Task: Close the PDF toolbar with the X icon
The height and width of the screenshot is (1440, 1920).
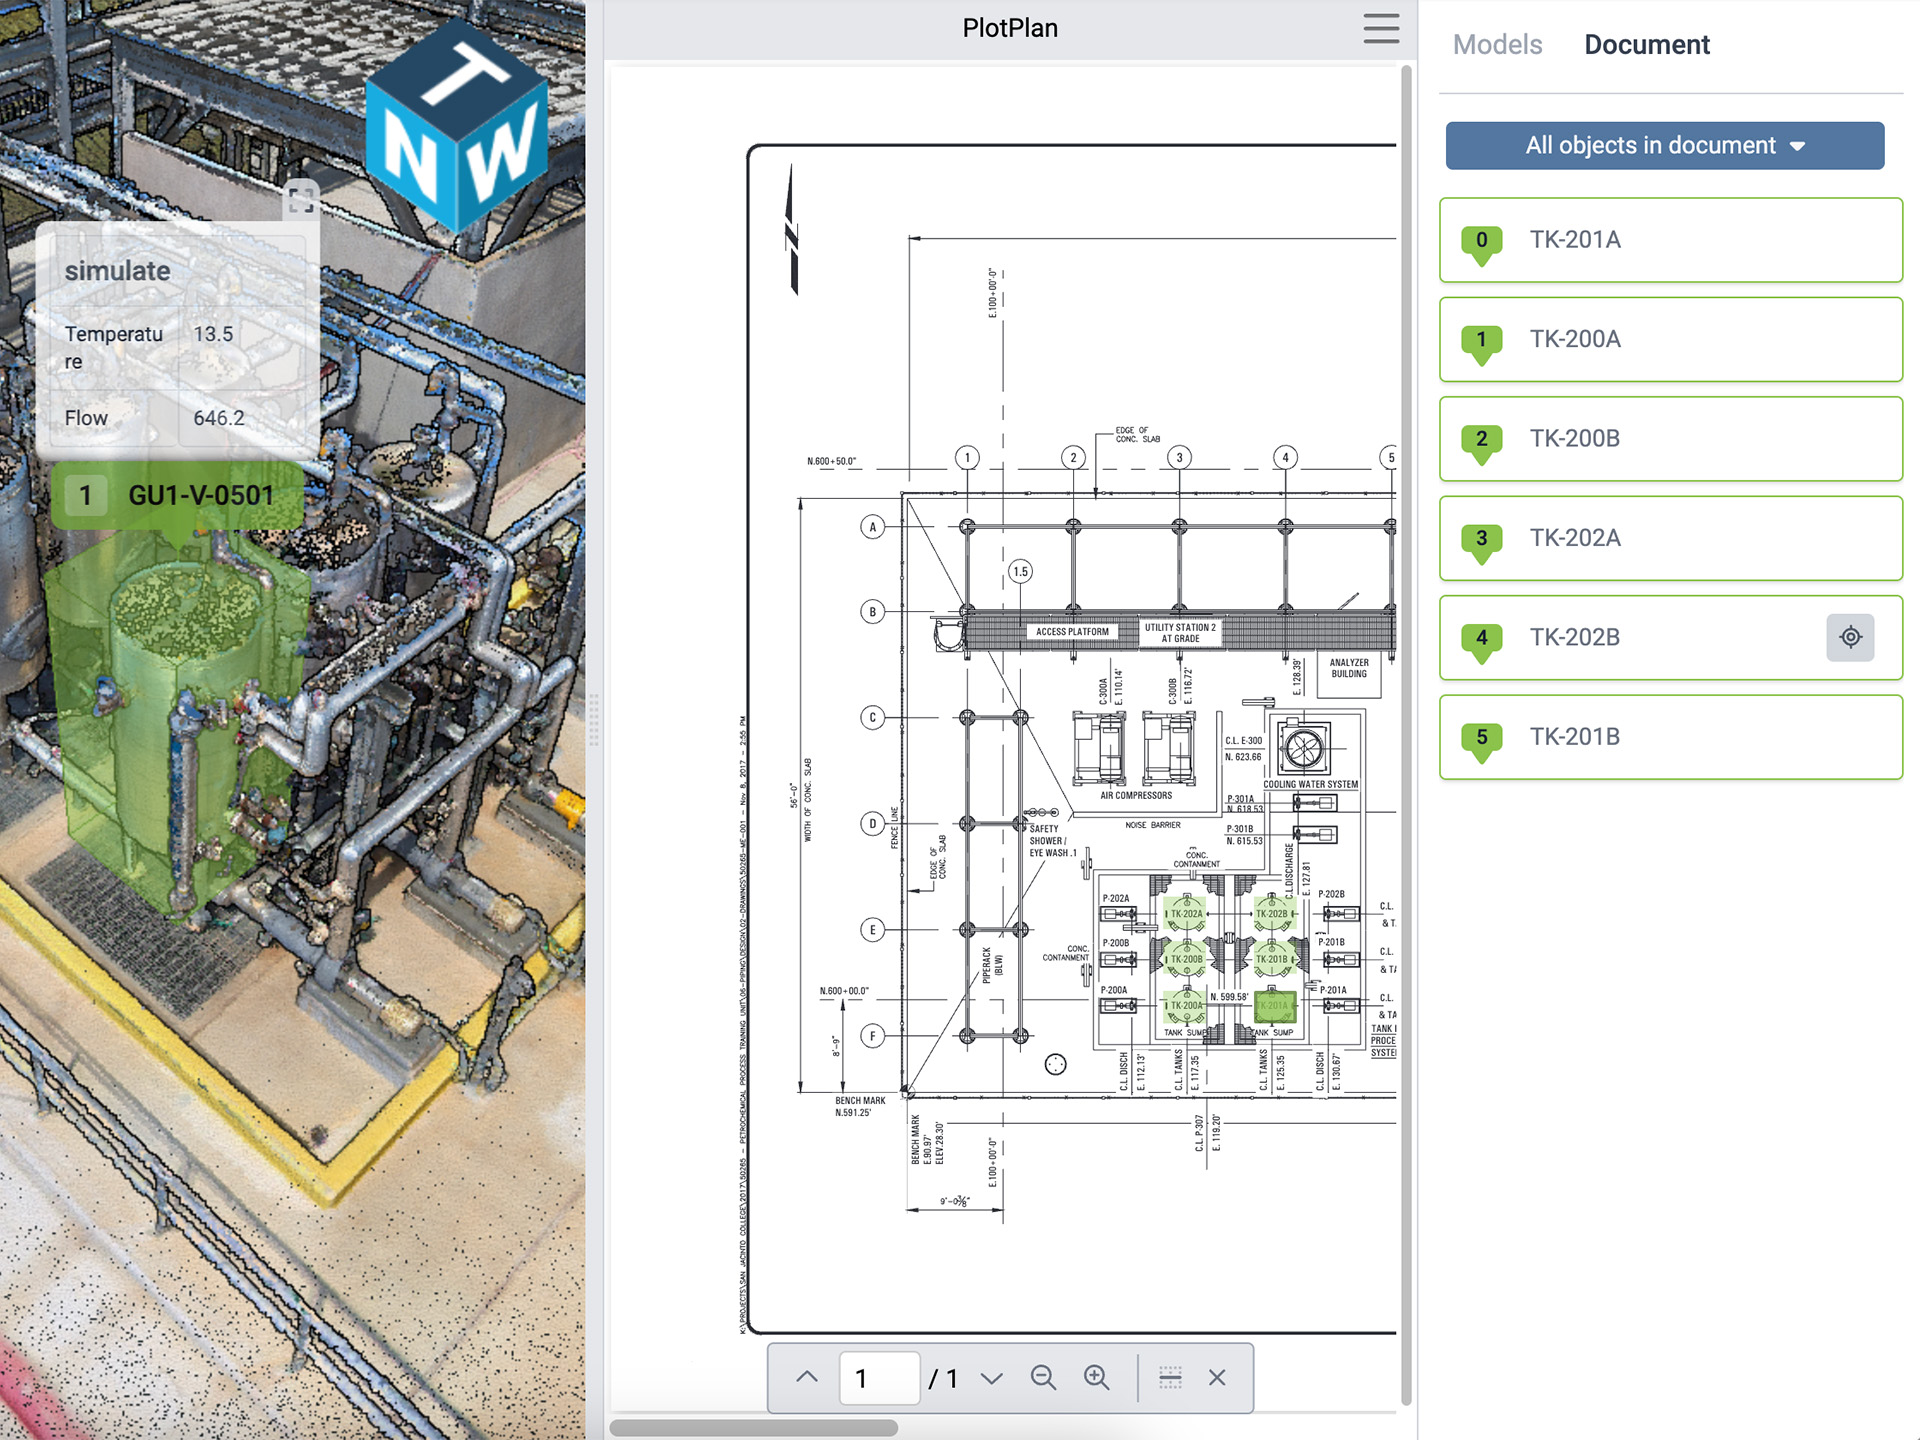Action: coord(1217,1377)
